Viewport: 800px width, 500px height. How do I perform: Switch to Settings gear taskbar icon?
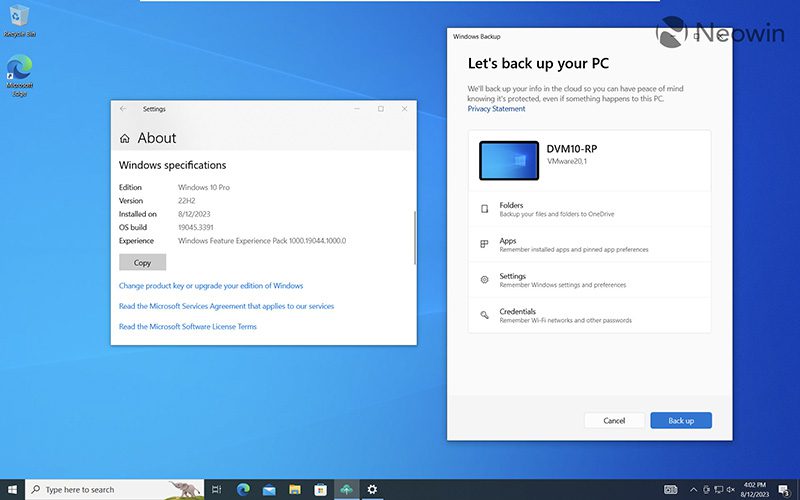(x=372, y=490)
